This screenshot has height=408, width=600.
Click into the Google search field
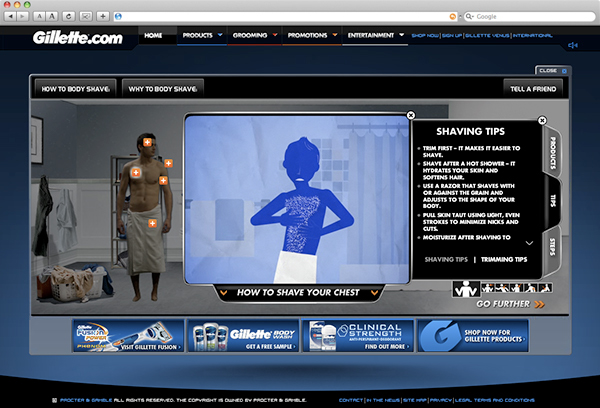530,16
